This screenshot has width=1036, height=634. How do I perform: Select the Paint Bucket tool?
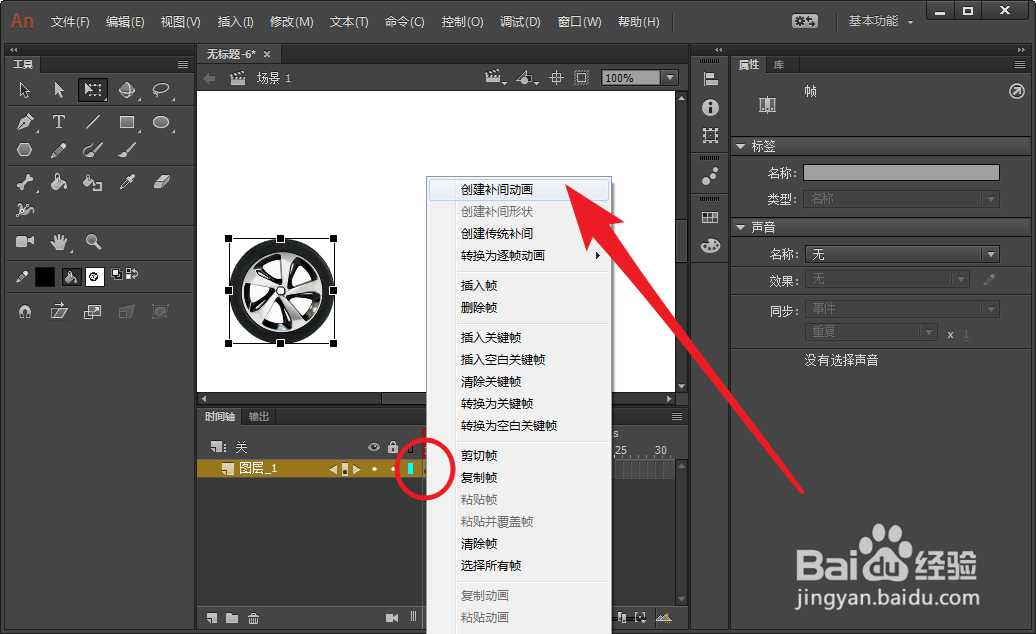pos(59,182)
